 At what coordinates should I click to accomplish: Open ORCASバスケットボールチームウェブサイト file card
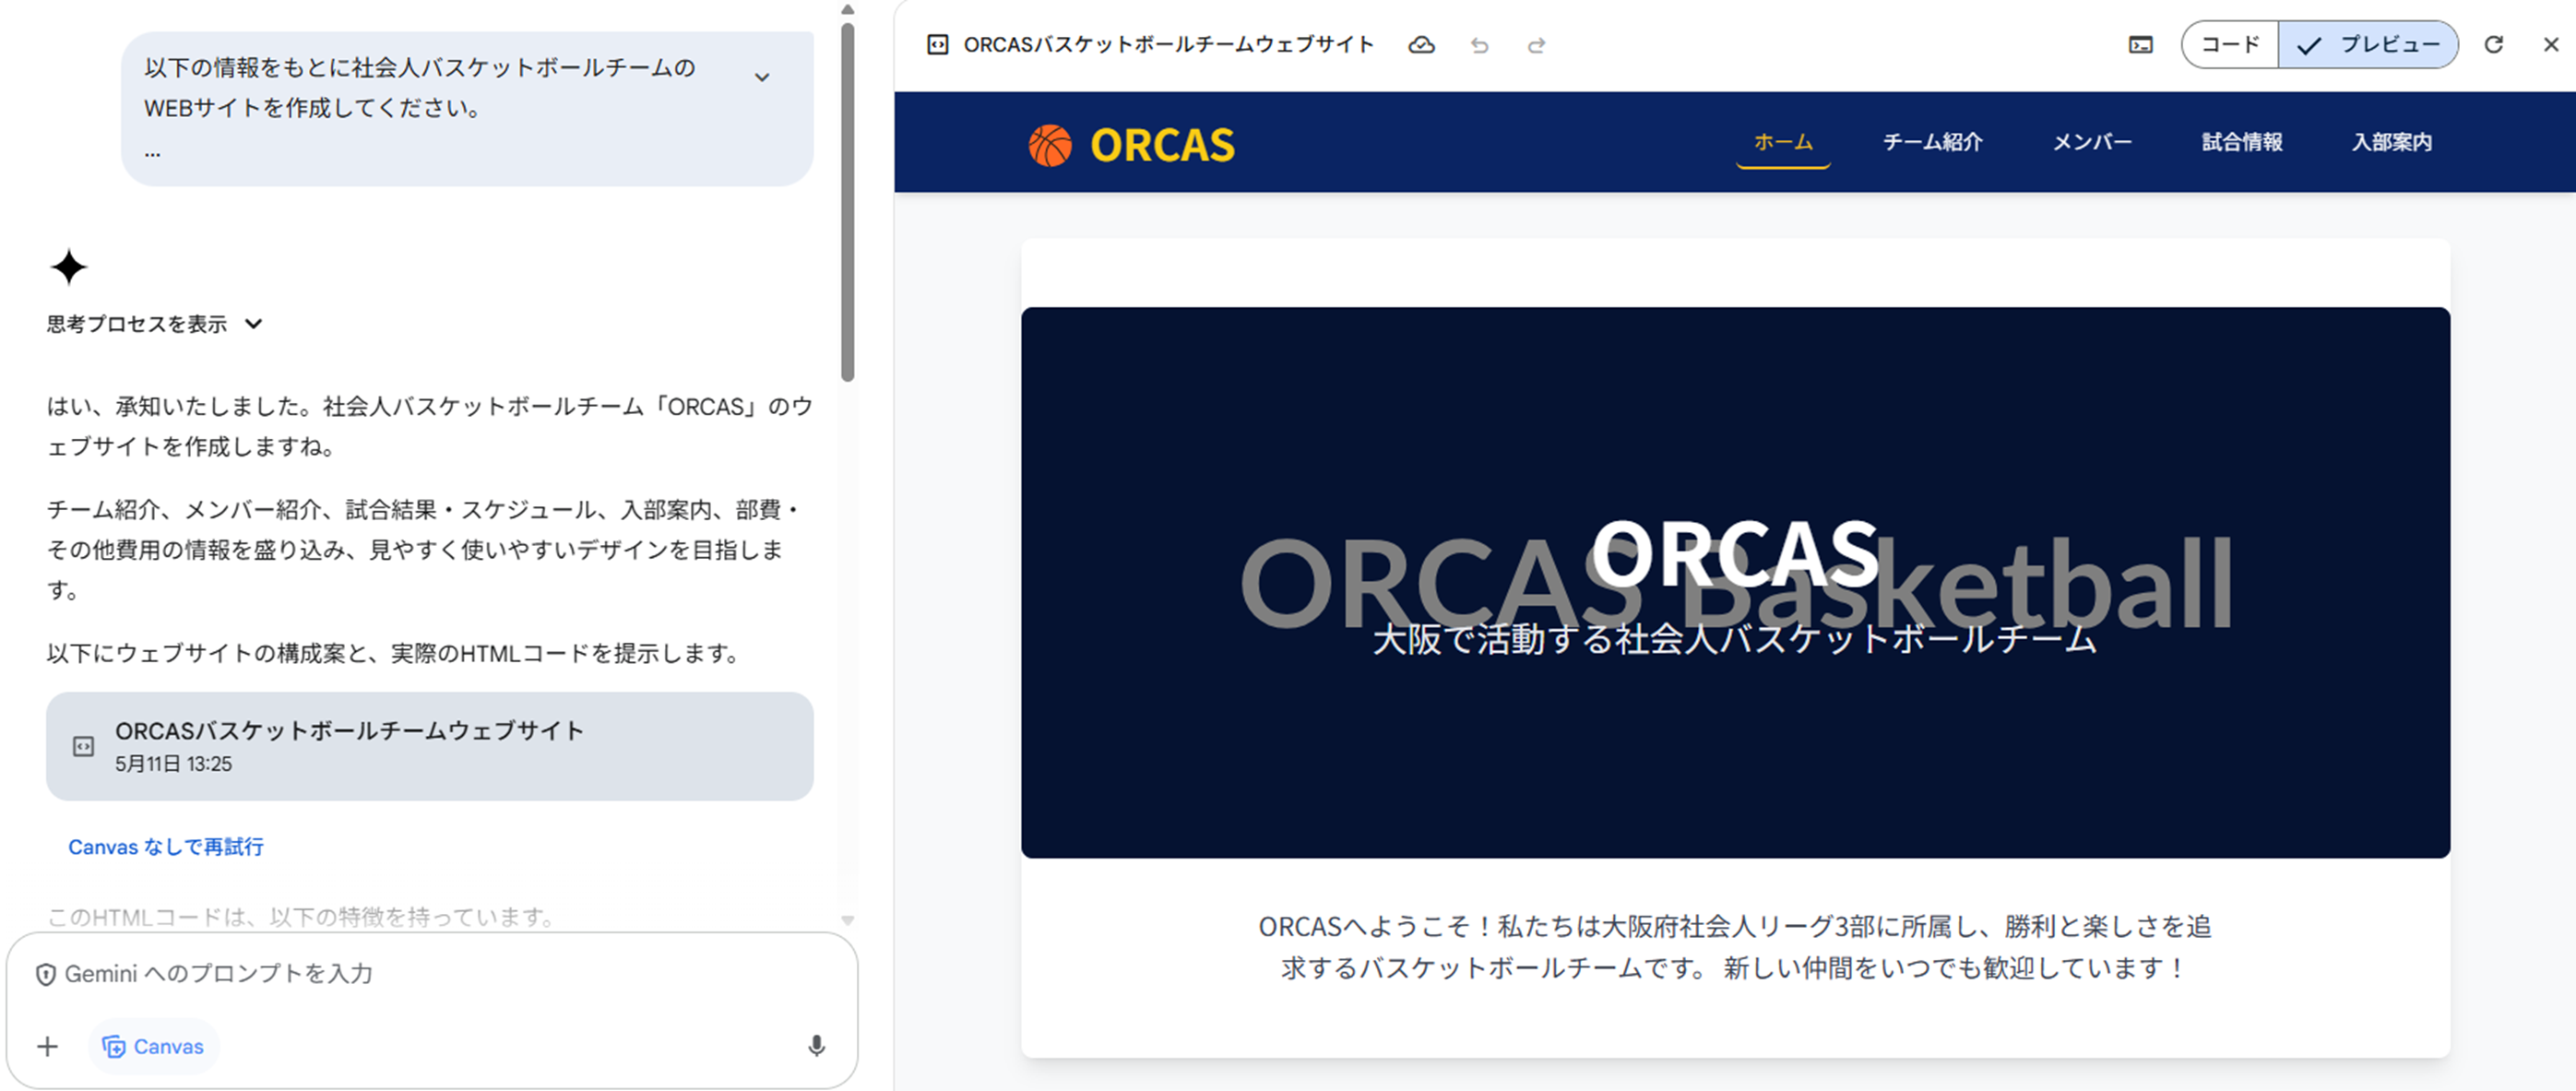[x=429, y=746]
